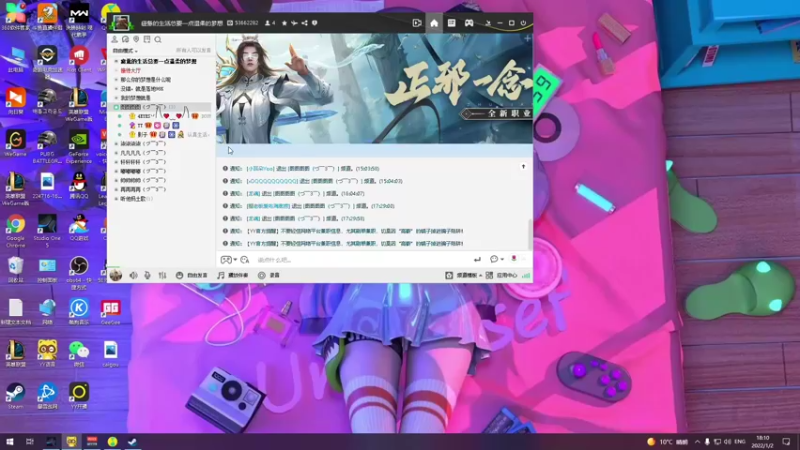Image resolution: width=800 pixels, height=450 pixels.
Task: Start recording with the 录音 button
Action: (x=269, y=276)
